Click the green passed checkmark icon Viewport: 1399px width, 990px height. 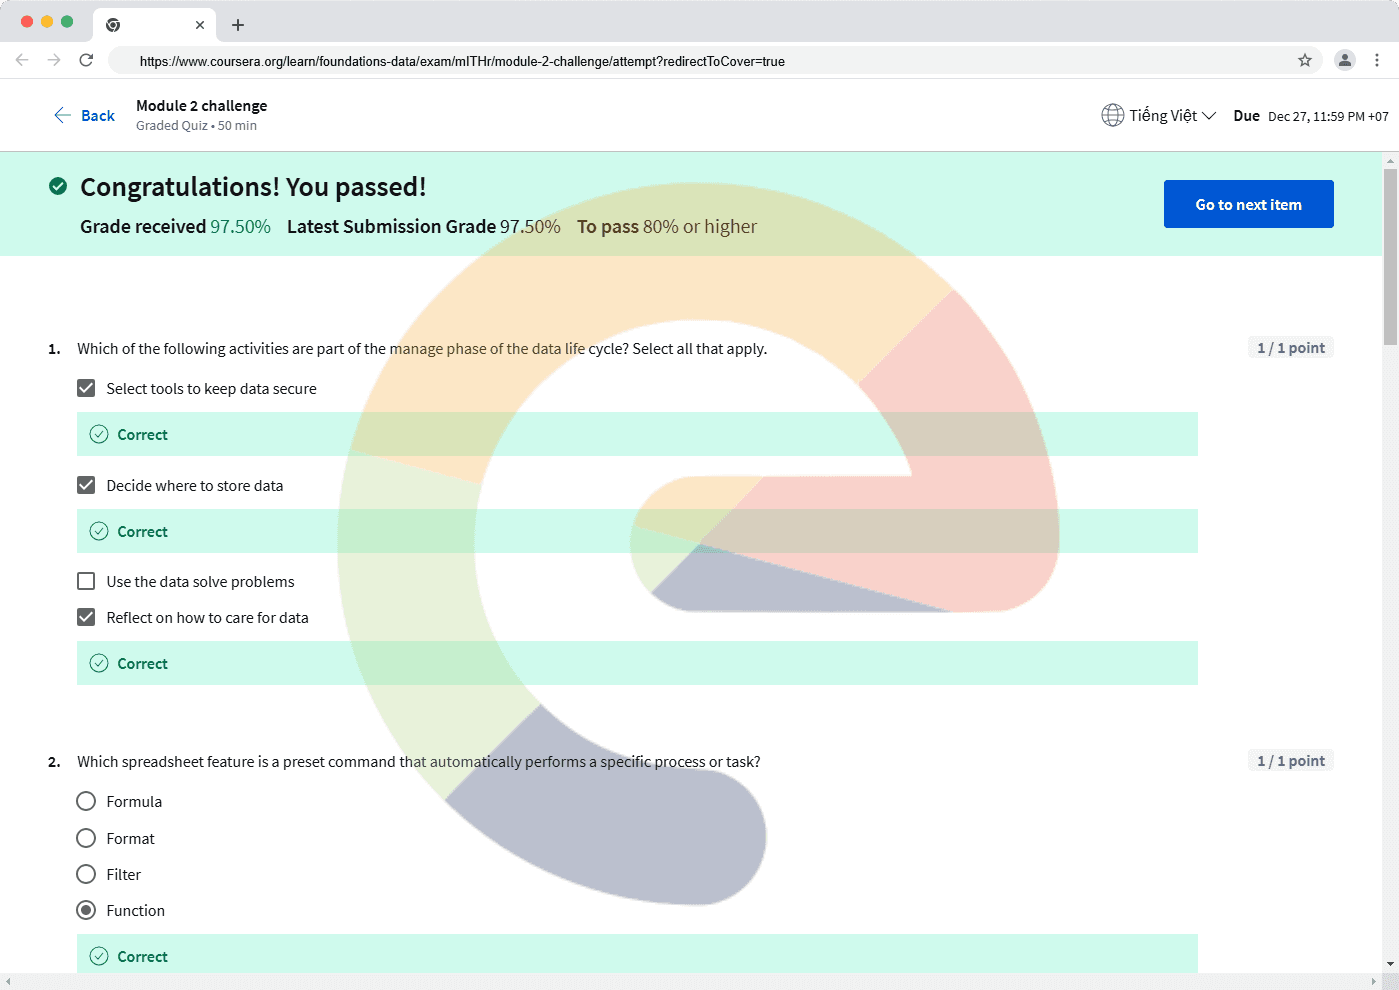coord(58,186)
